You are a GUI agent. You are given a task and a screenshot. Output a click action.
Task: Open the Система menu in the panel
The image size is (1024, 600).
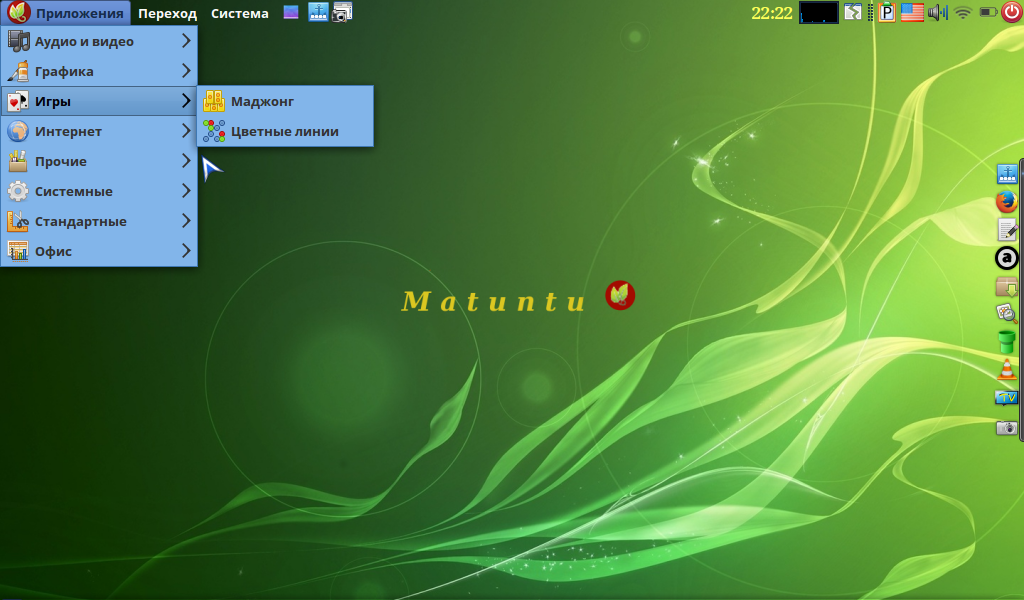(x=239, y=13)
